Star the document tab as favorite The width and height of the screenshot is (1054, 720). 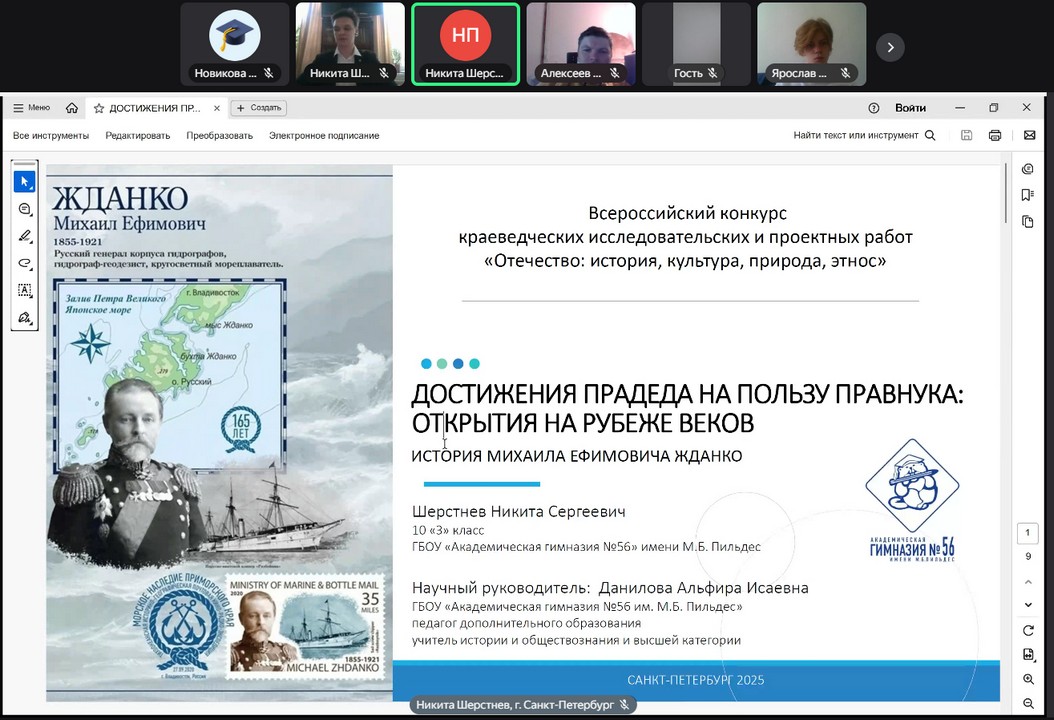point(99,108)
